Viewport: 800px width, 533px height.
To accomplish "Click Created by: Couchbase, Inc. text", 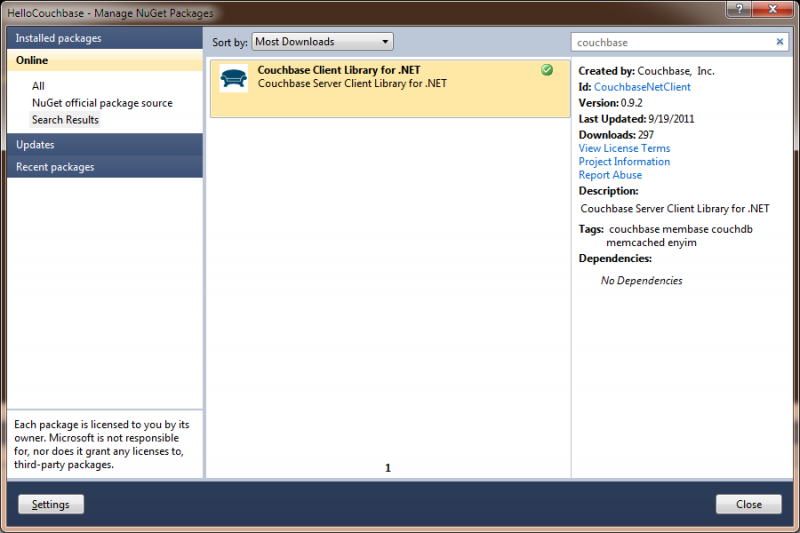I will pyautogui.click(x=646, y=71).
